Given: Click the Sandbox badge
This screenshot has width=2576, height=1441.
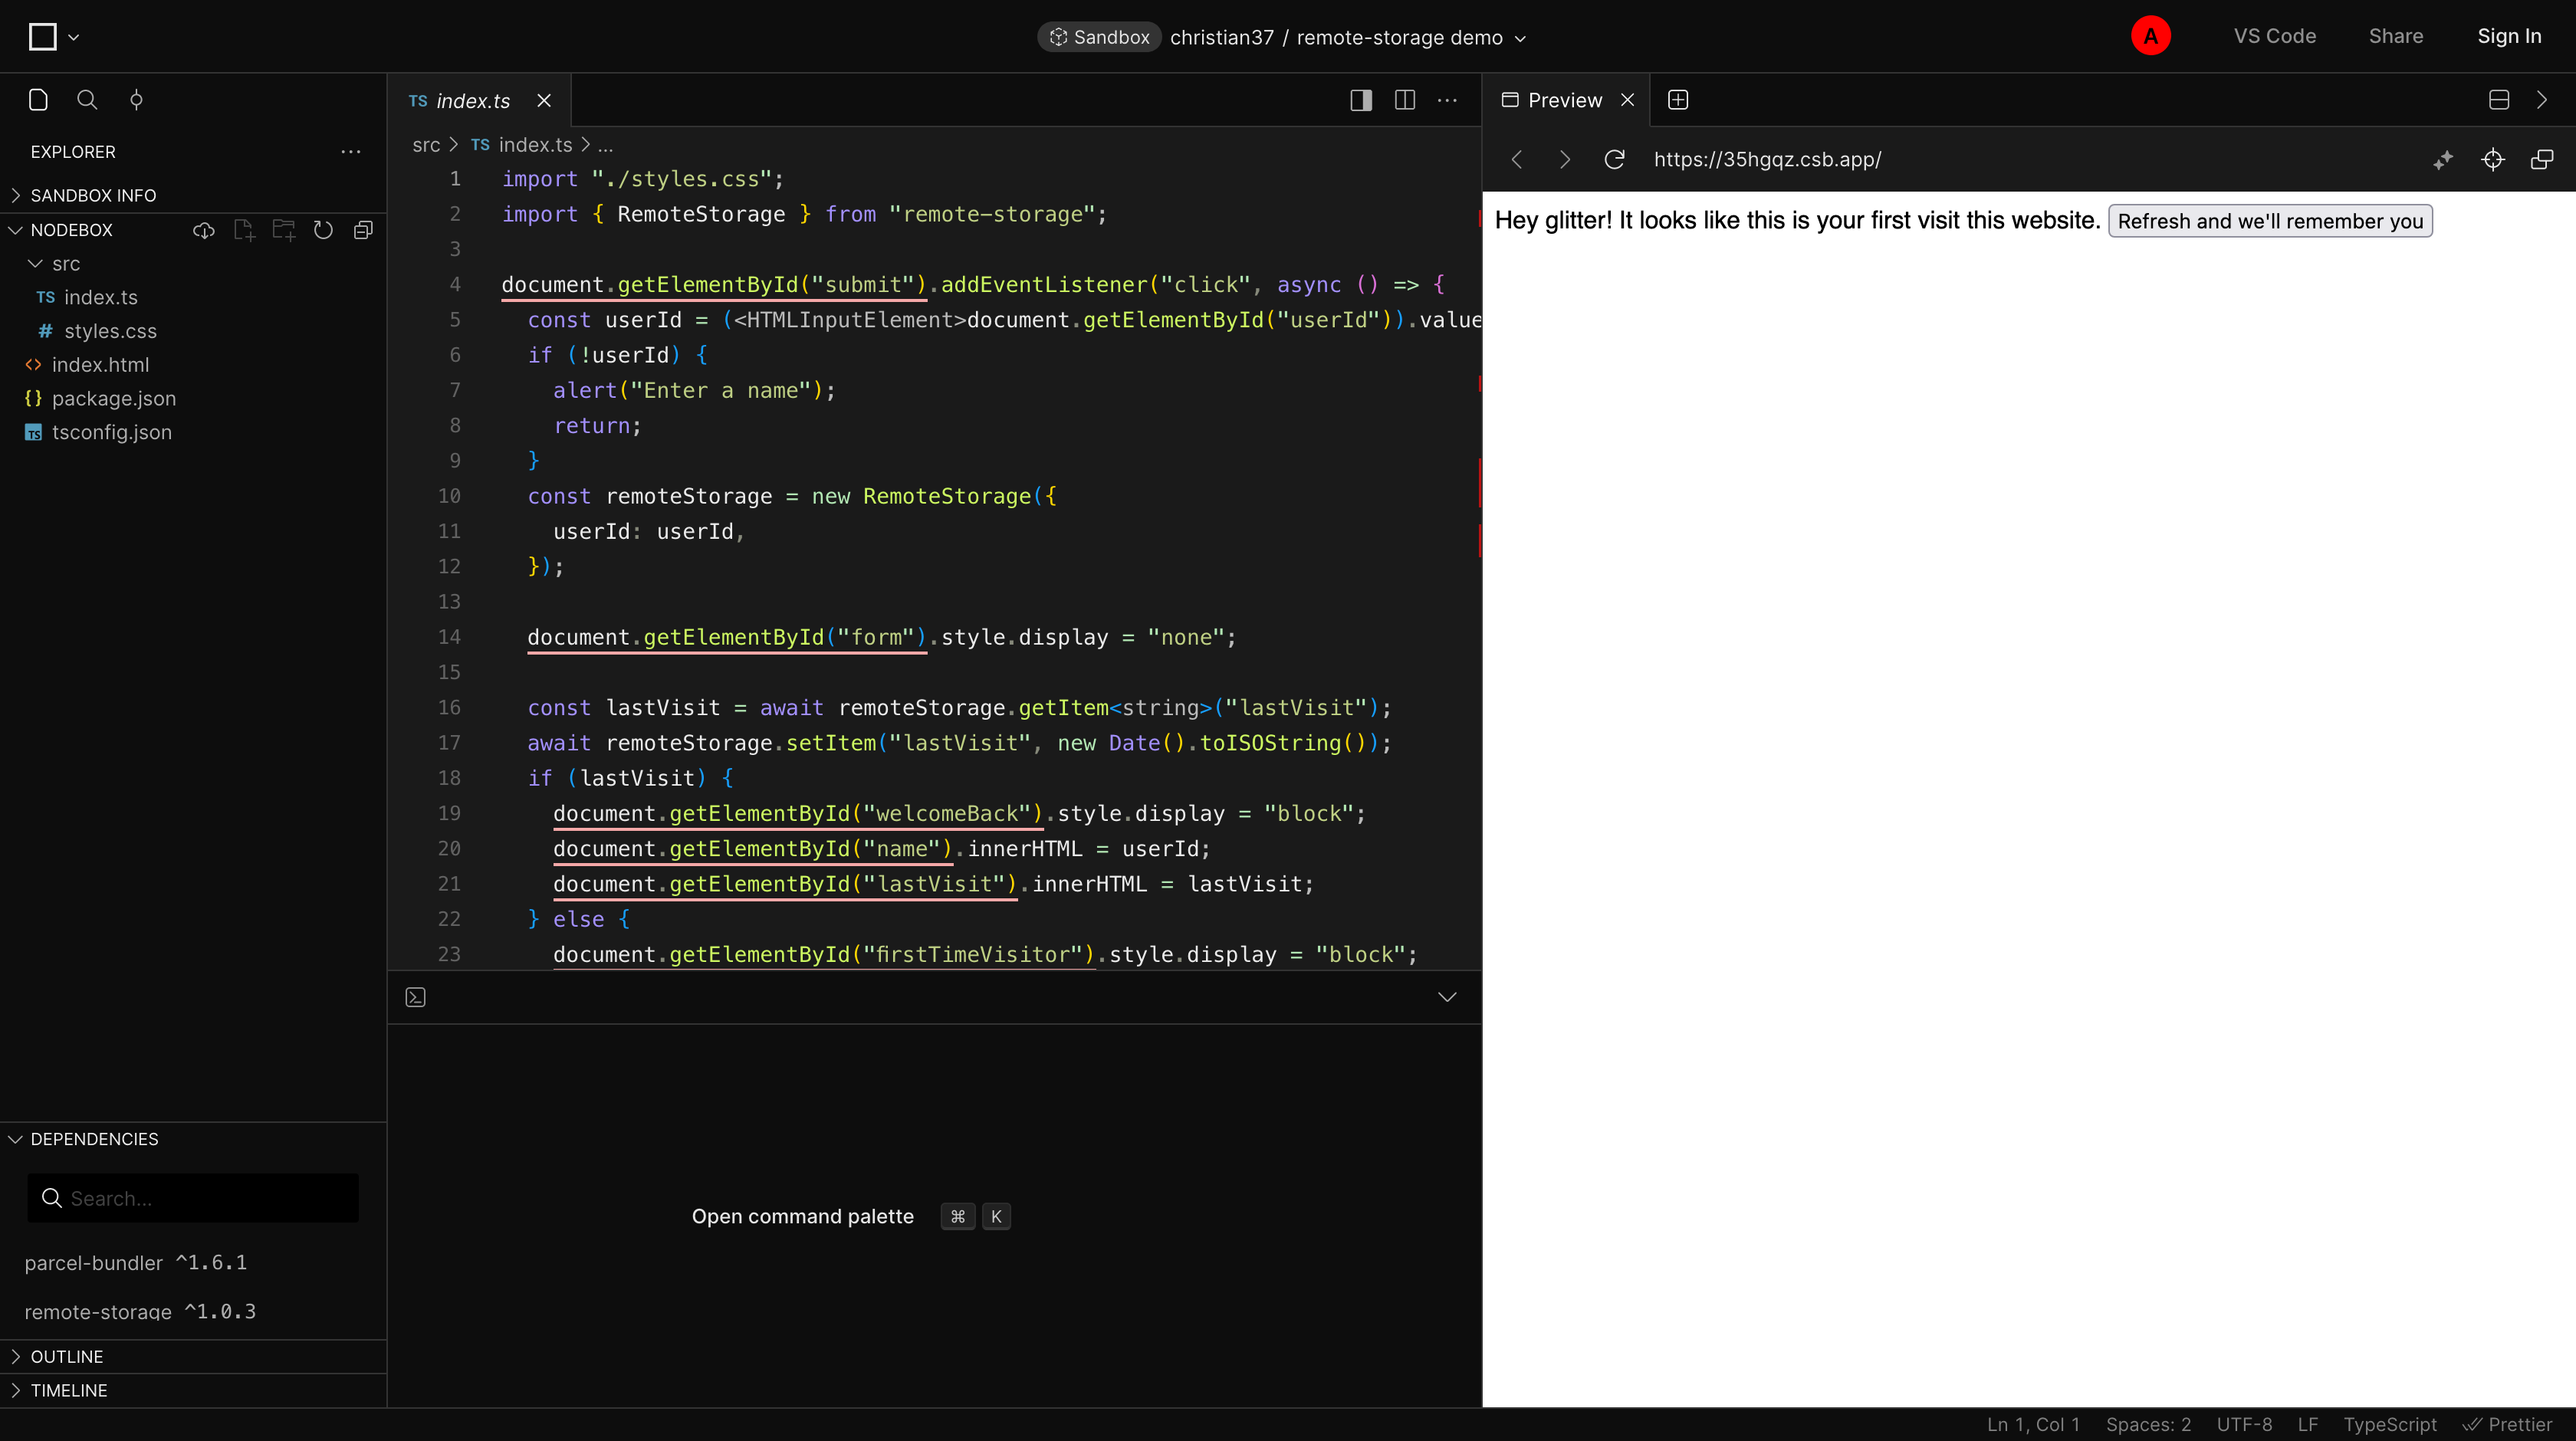Looking at the screenshot, I should pyautogui.click(x=1099, y=37).
